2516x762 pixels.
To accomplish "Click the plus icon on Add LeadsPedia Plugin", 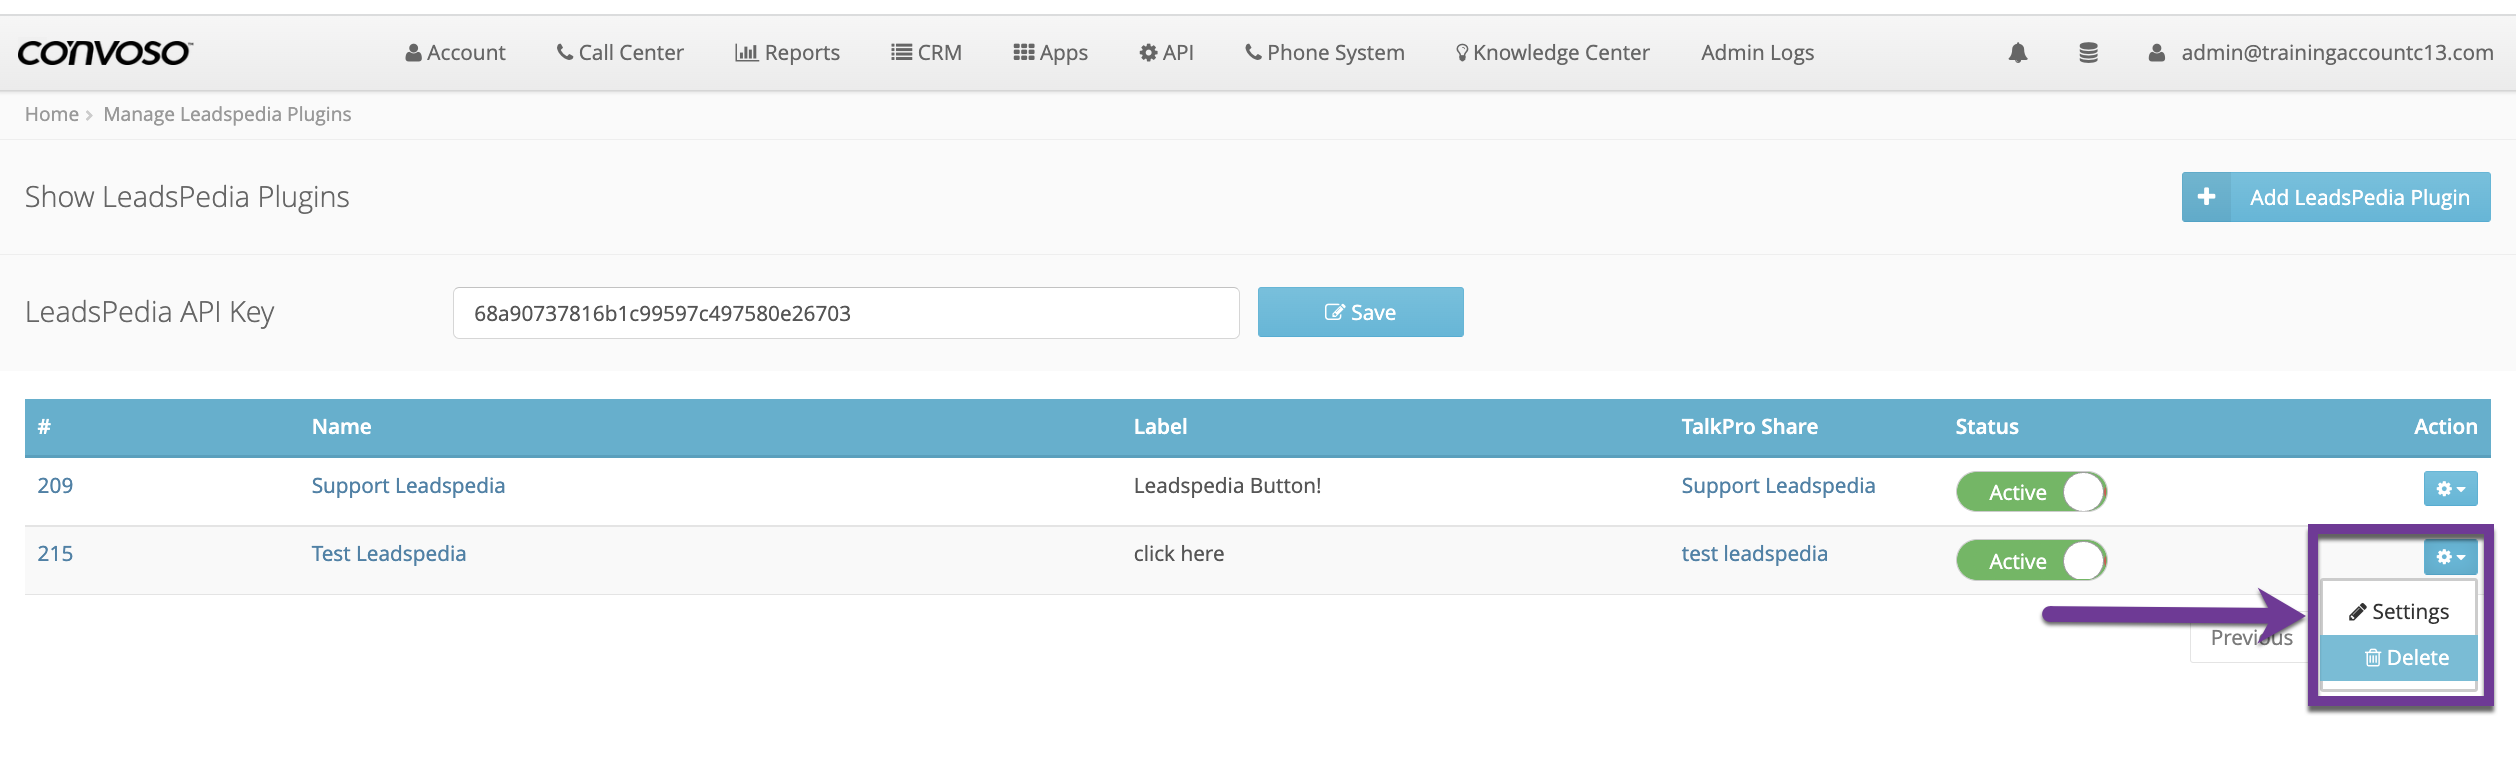I will click(x=2206, y=197).
